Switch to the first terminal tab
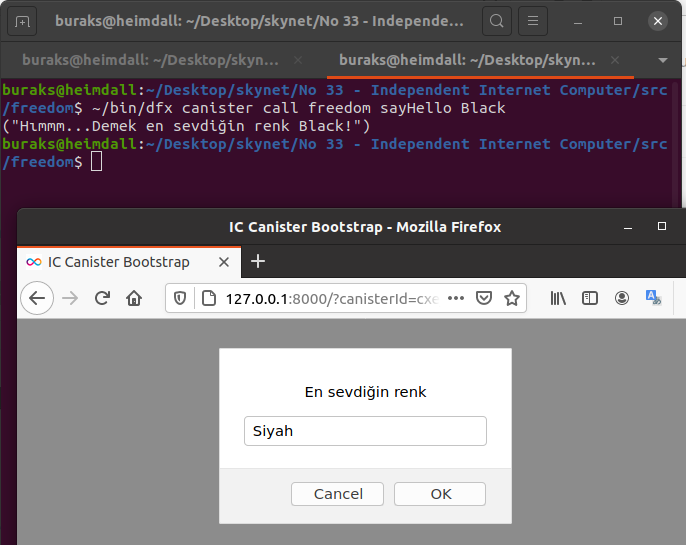The image size is (686, 545). [x=150, y=60]
